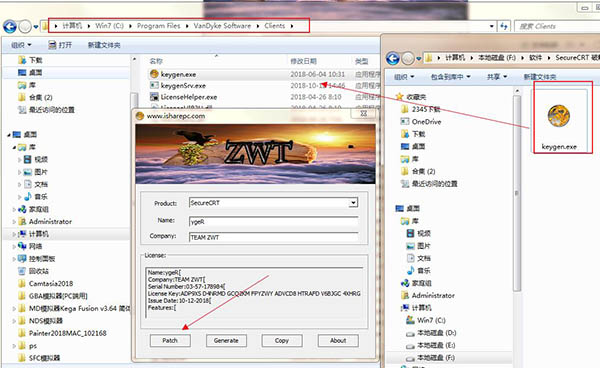This screenshot has height=368, width=600.
Task: Click inside the License text box
Action: [x=254, y=293]
